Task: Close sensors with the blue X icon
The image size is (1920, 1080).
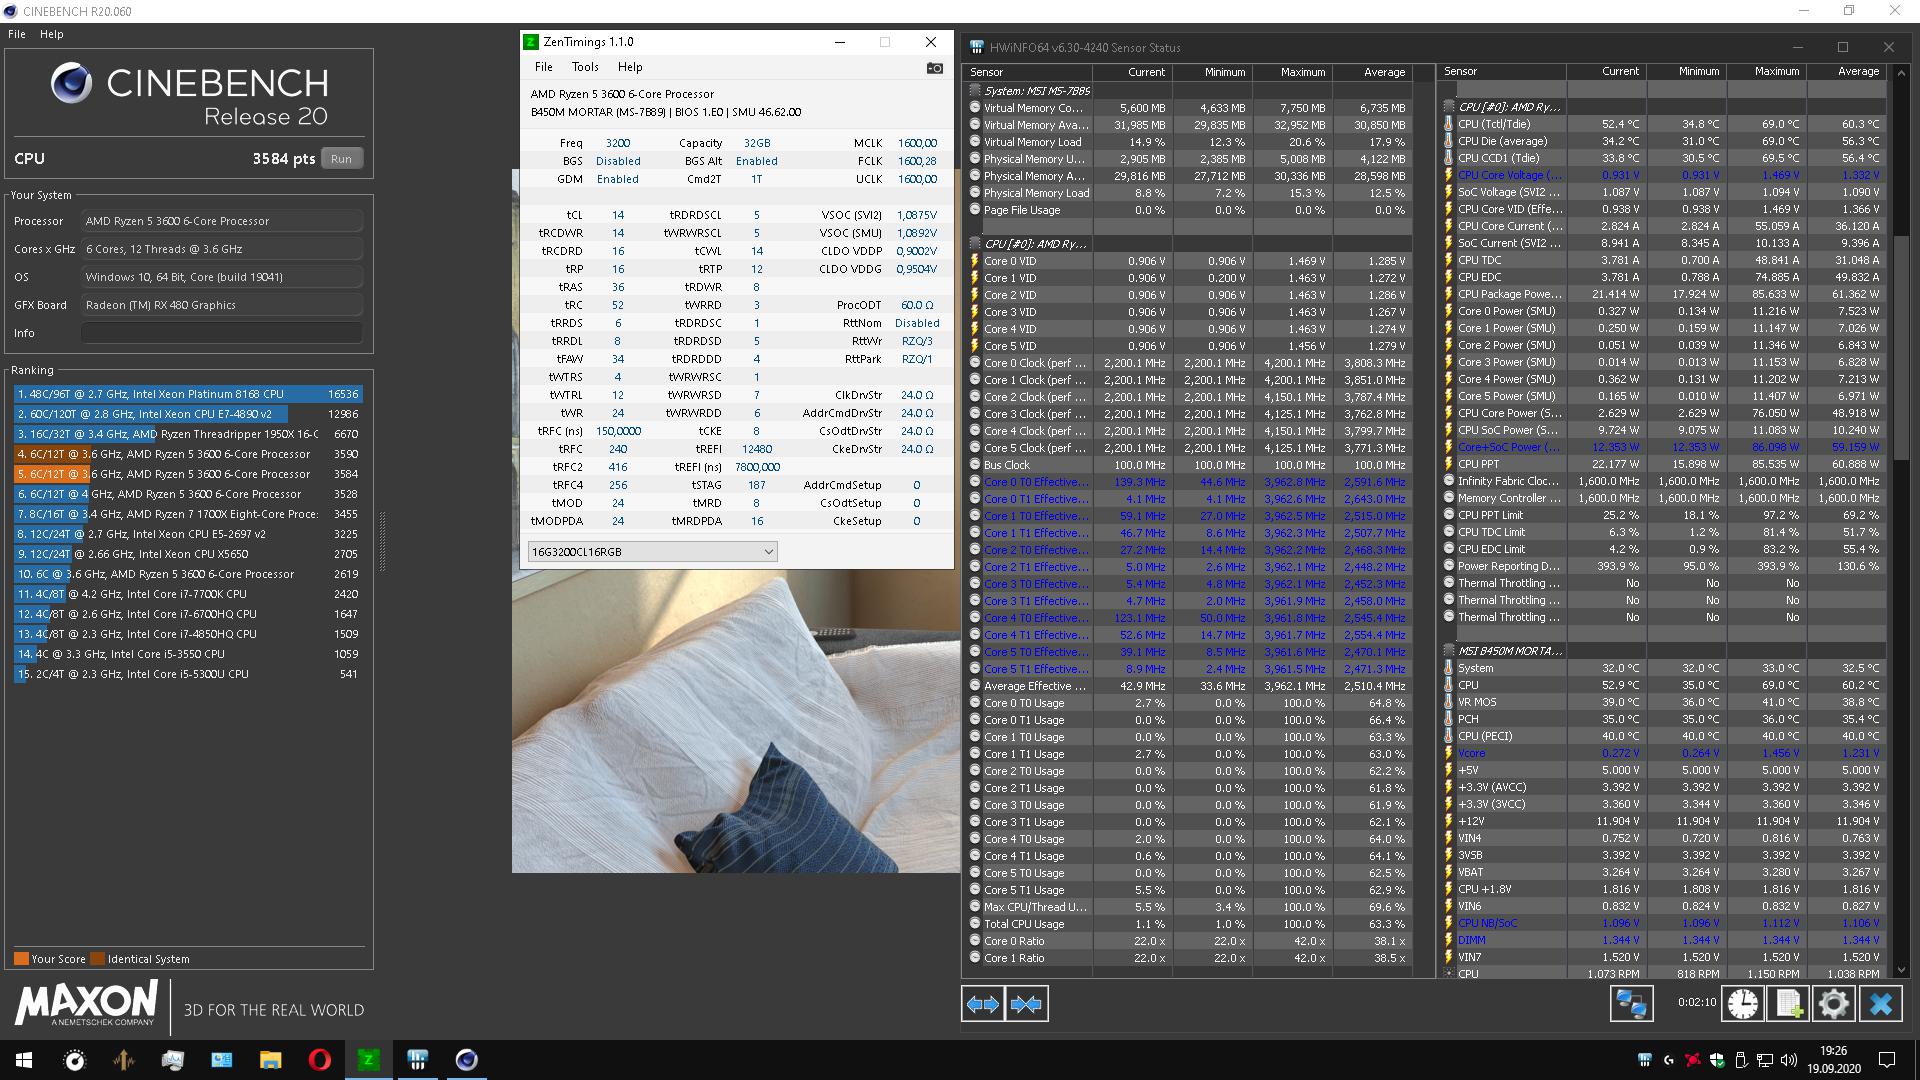Action: 1880,1004
